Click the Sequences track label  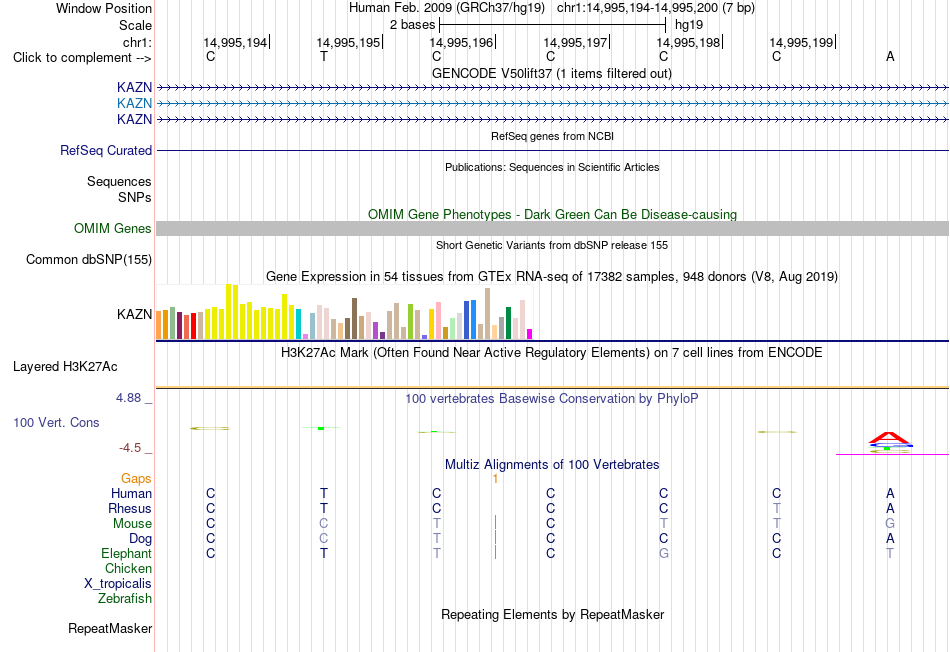[x=119, y=181]
